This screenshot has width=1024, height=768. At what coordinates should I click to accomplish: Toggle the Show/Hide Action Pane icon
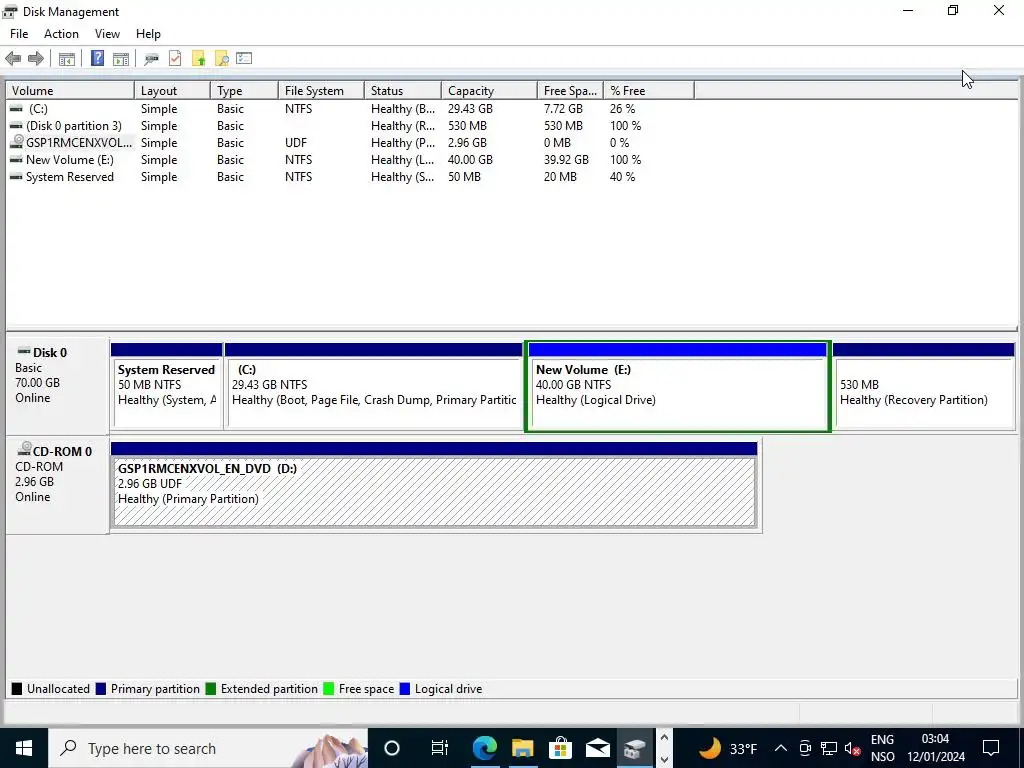pos(121,59)
